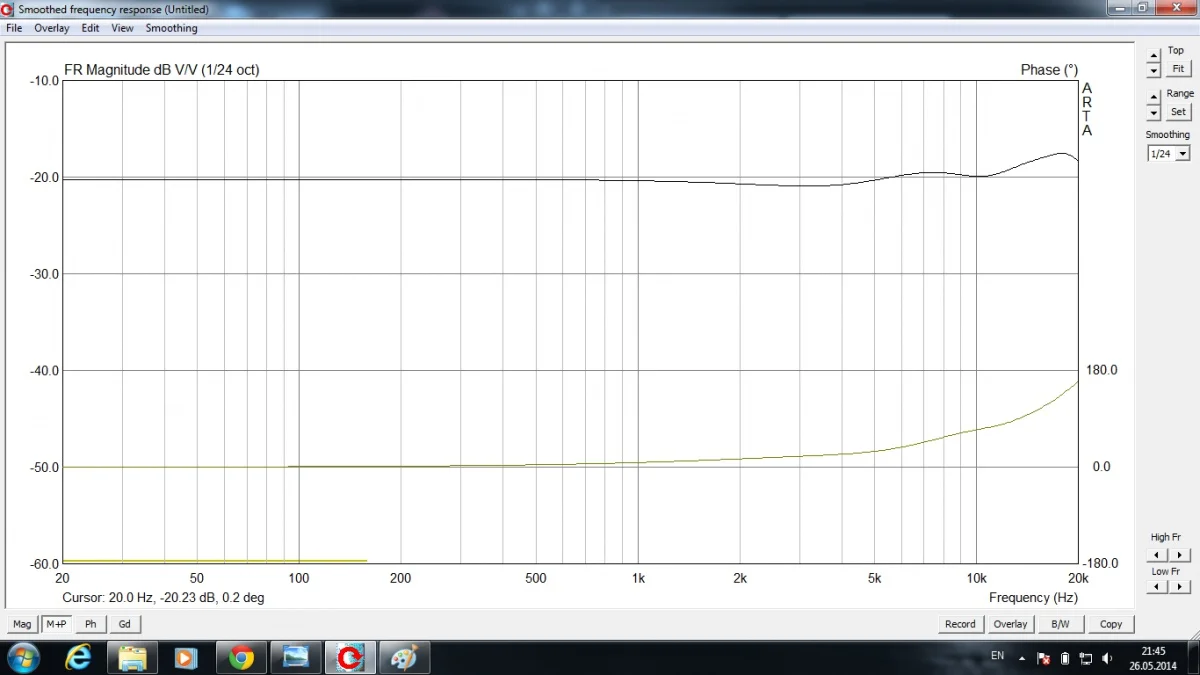Click the FR Magnitude dB V/V title
This screenshot has width=1200, height=675.
tap(161, 70)
